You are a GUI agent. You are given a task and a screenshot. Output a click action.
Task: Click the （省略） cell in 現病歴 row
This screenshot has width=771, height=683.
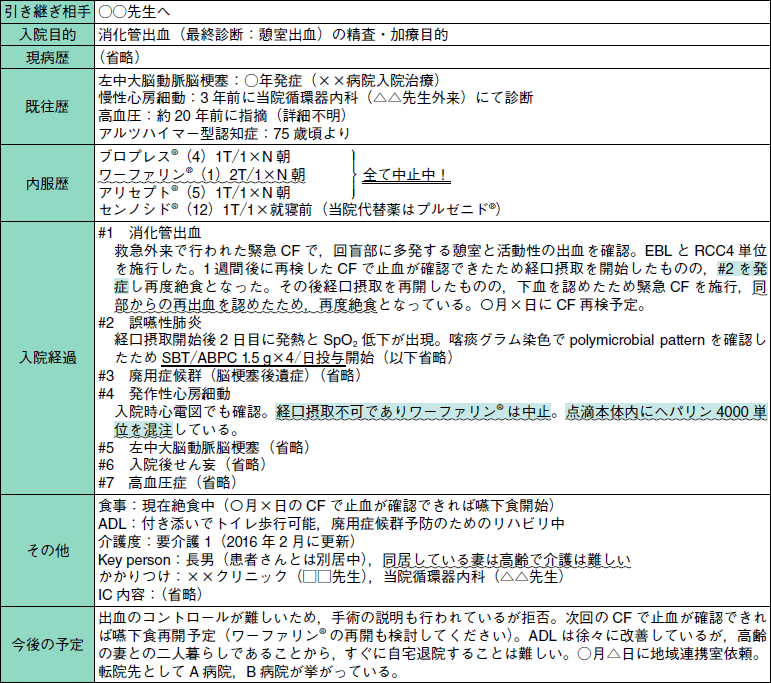pyautogui.click(x=119, y=58)
